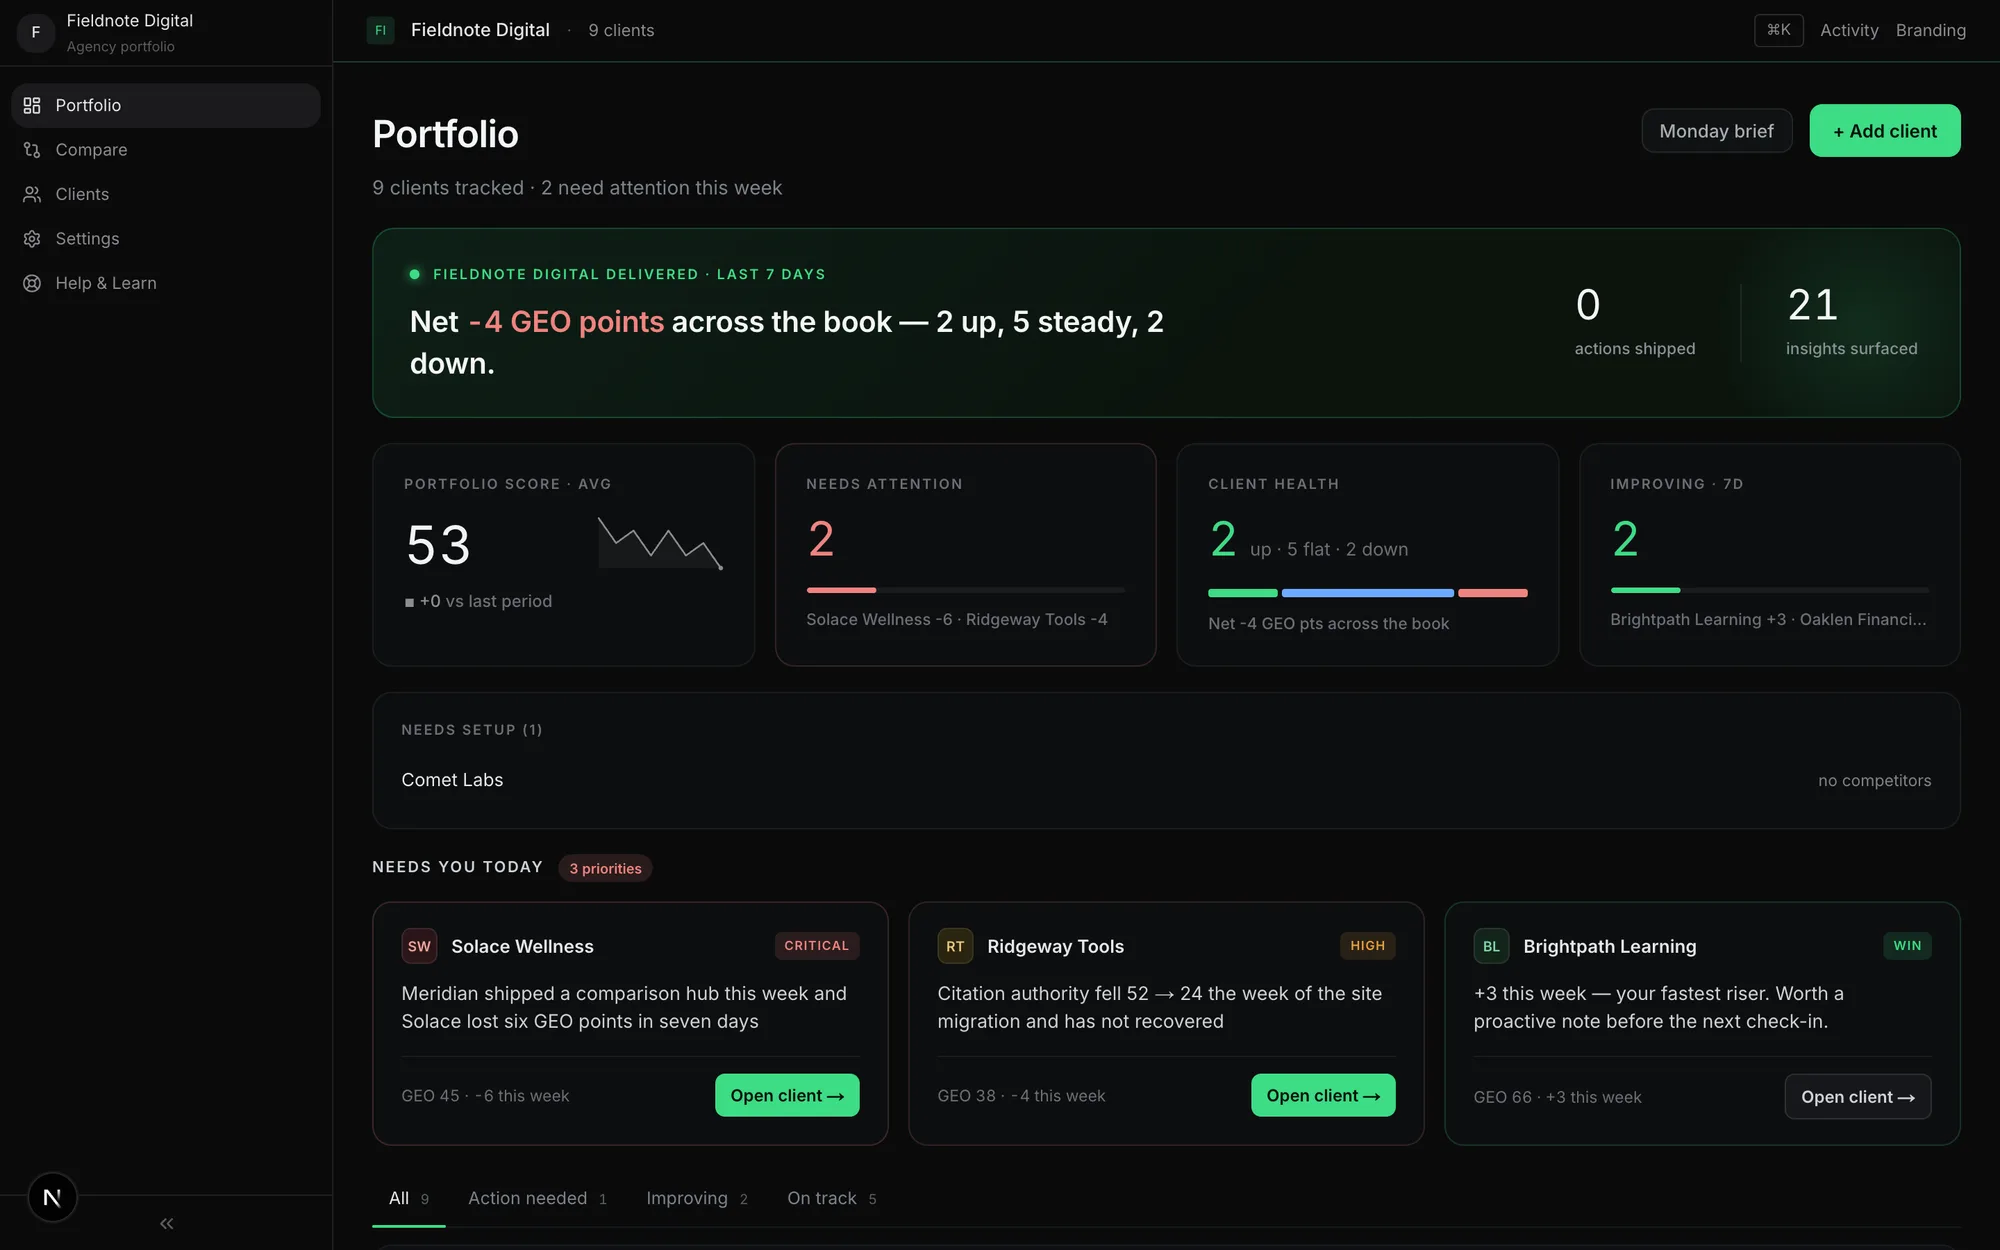
Task: Open client for Ridgeway Tools
Action: [x=1323, y=1095]
